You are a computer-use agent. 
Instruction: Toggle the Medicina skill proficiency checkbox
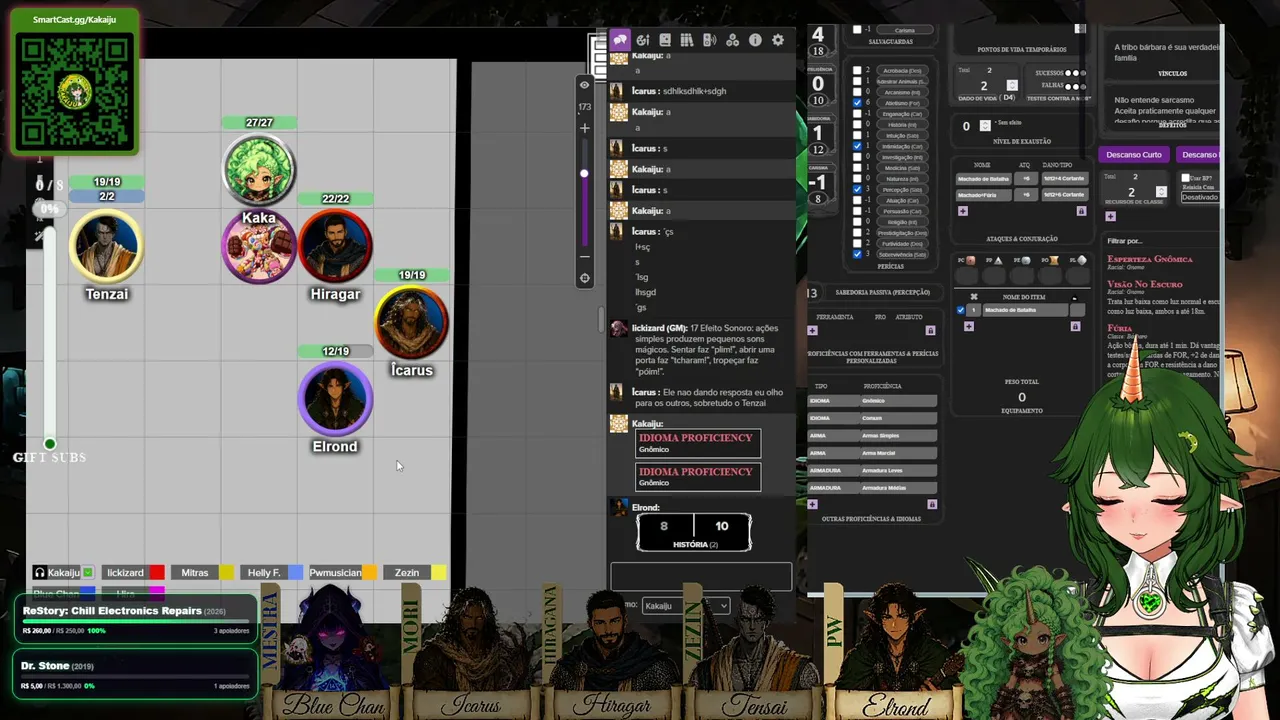point(857,168)
